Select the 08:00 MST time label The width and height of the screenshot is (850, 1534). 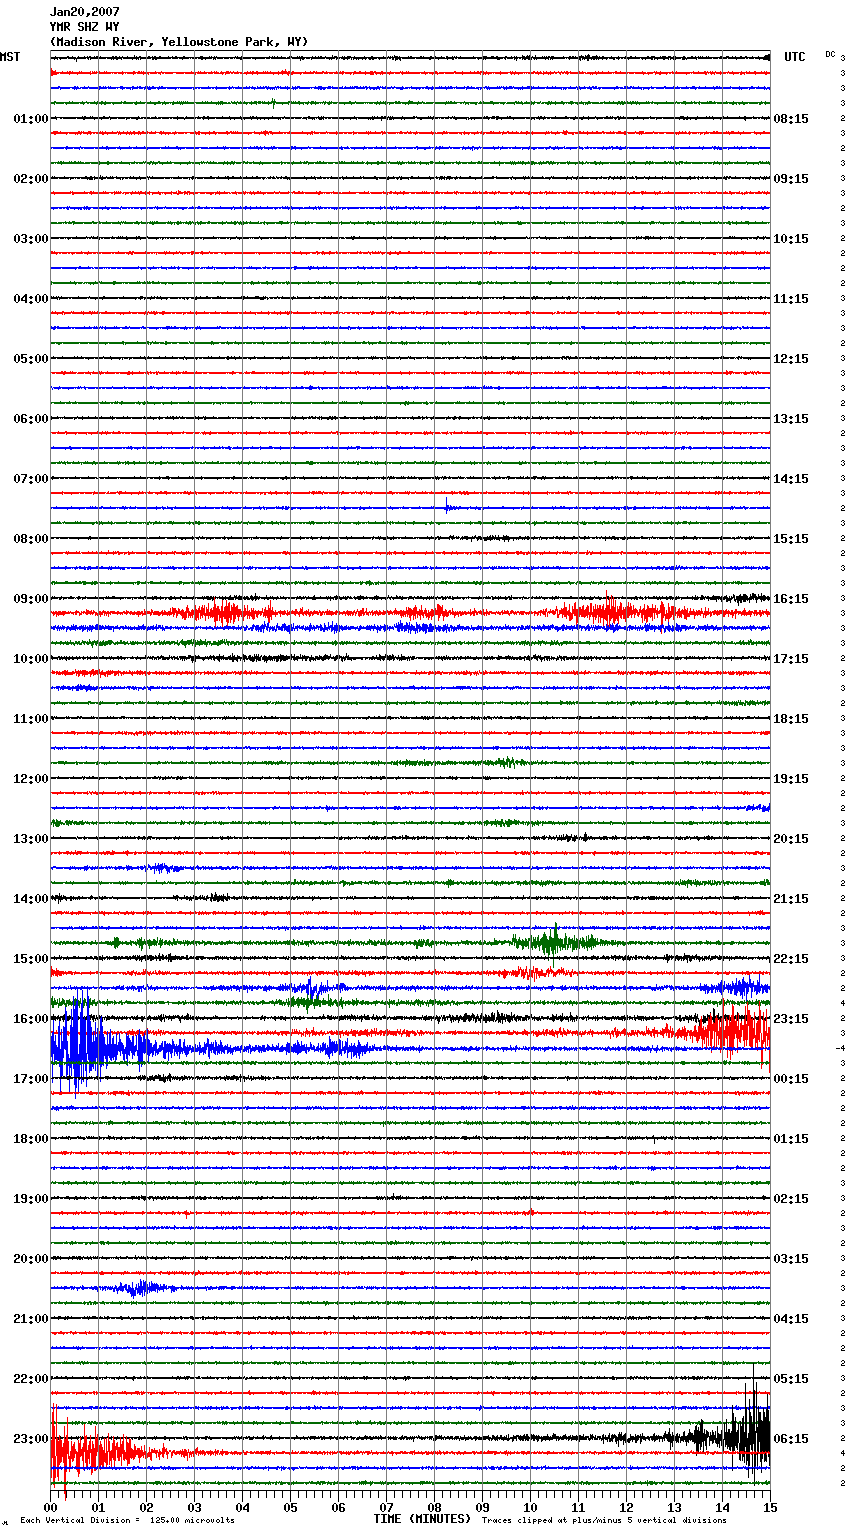click(x=31, y=539)
